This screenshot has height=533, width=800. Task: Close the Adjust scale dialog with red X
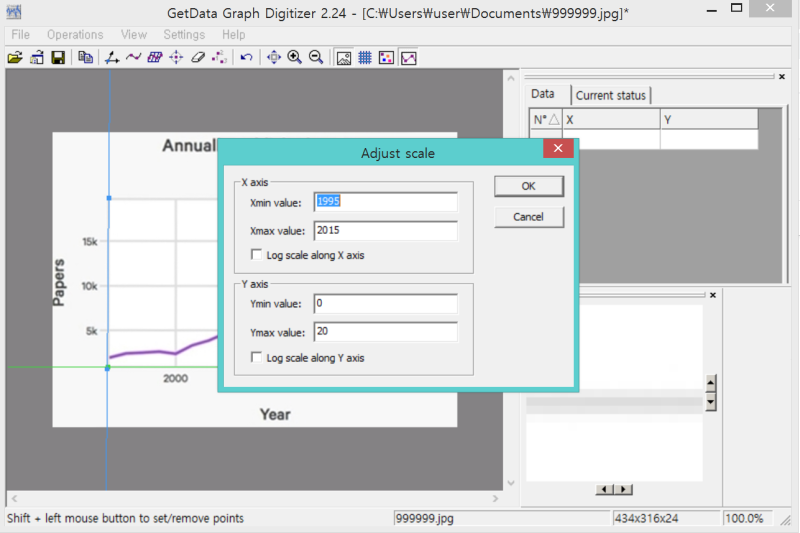coord(558,148)
